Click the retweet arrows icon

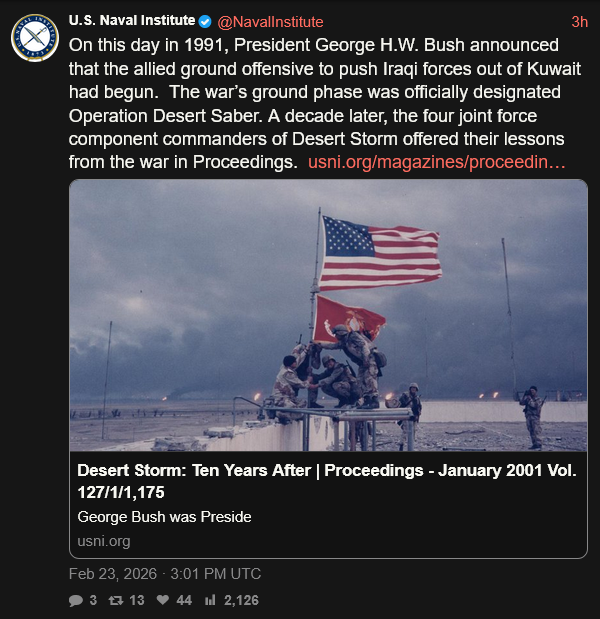116,601
